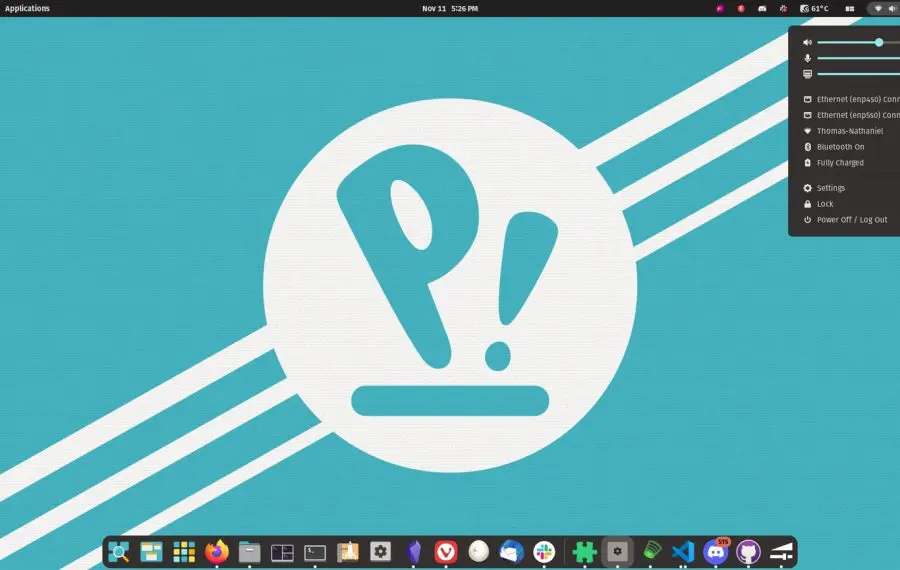This screenshot has height=570, width=900.
Task: Open the Applications menu
Action: pyautogui.click(x=27, y=9)
